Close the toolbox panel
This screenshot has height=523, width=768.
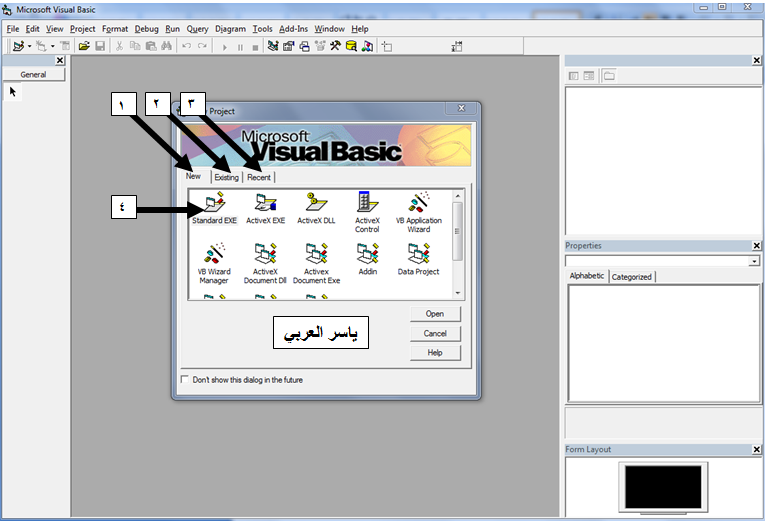(60, 60)
